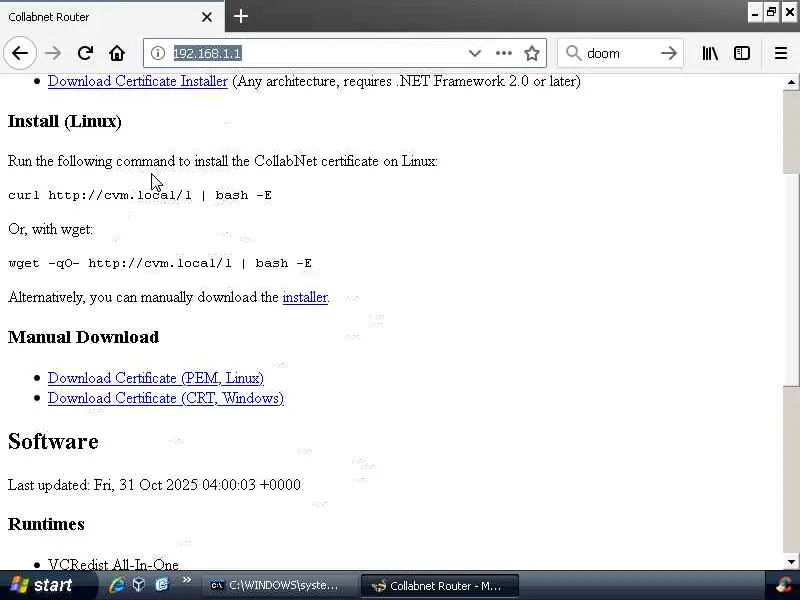The width and height of the screenshot is (800, 600).
Task: Click the search magnifier icon
Action: 573,53
